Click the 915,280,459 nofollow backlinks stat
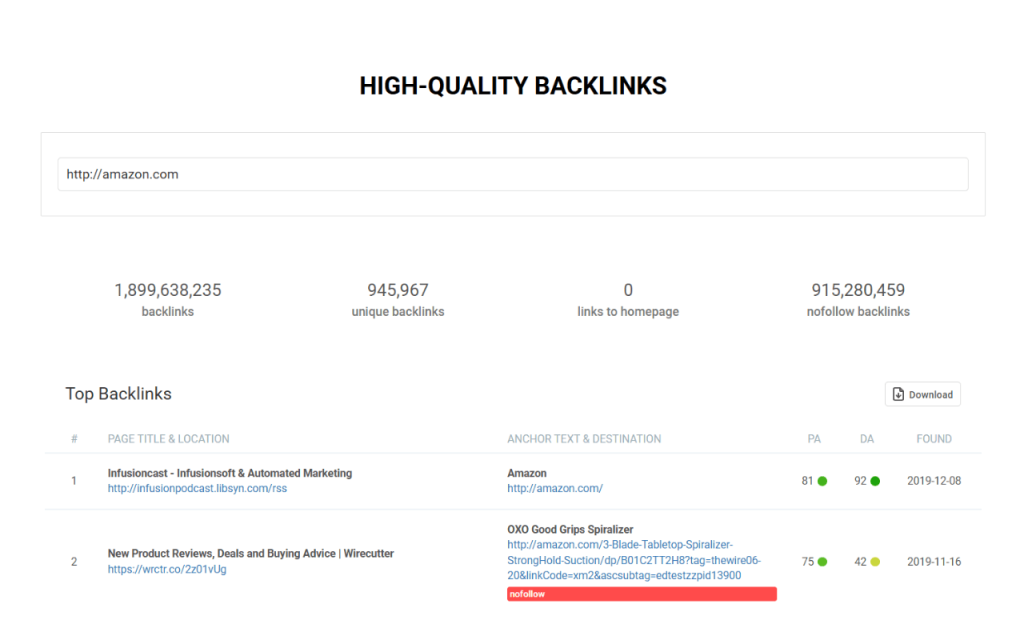1024x640 pixels. 858,289
